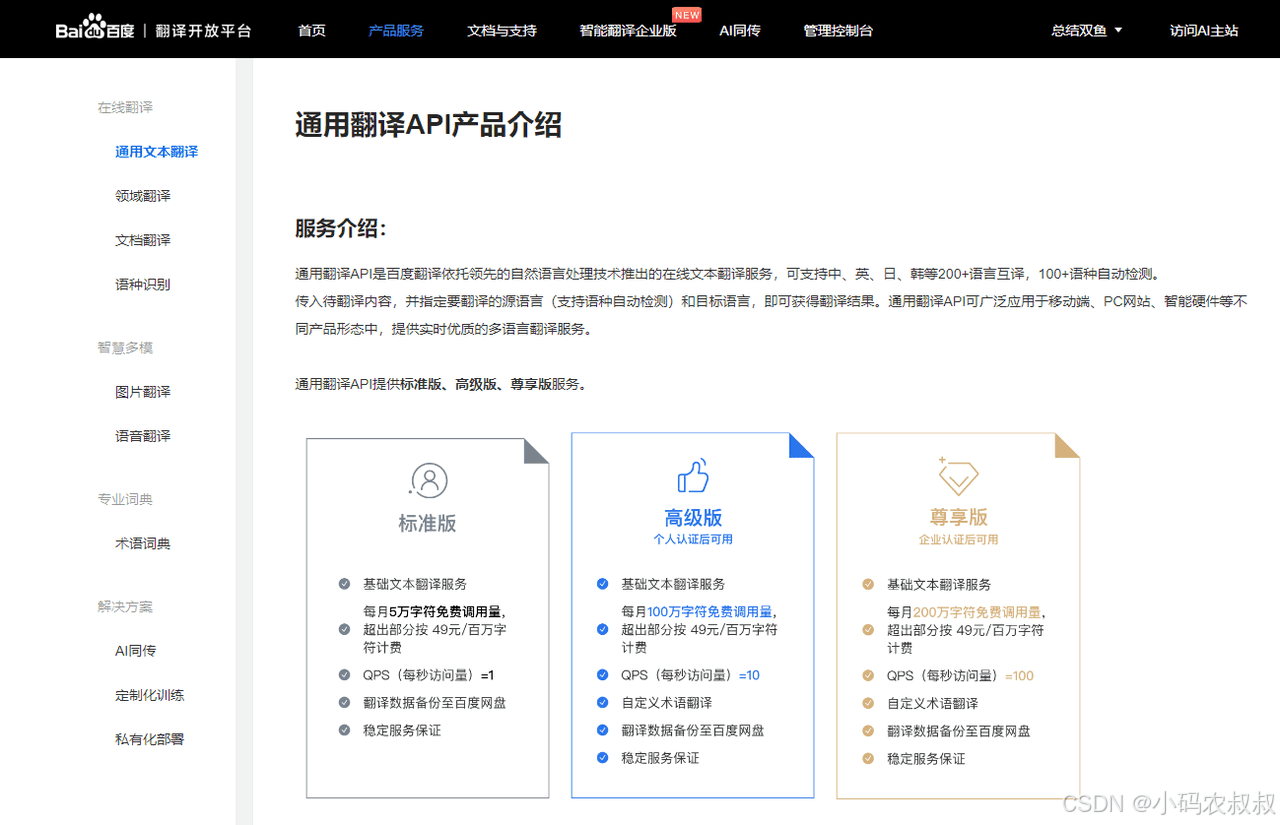Visit 访问AI主站 link
1280x825 pixels.
(1204, 31)
